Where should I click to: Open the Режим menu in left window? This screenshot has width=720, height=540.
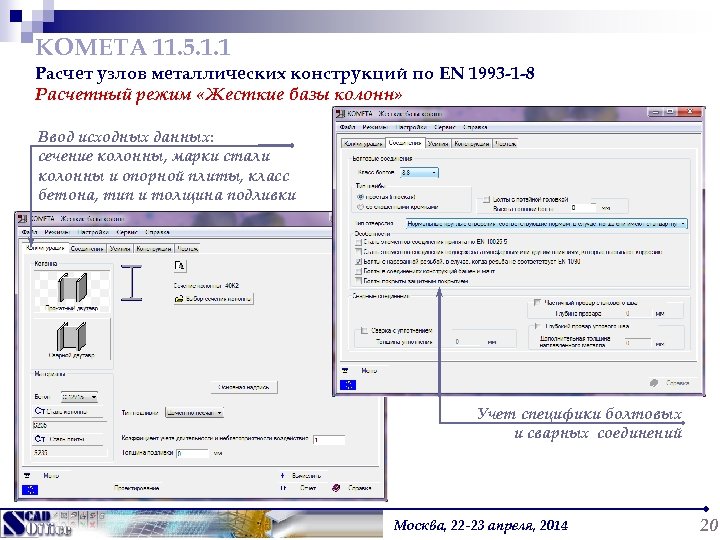coord(57,232)
